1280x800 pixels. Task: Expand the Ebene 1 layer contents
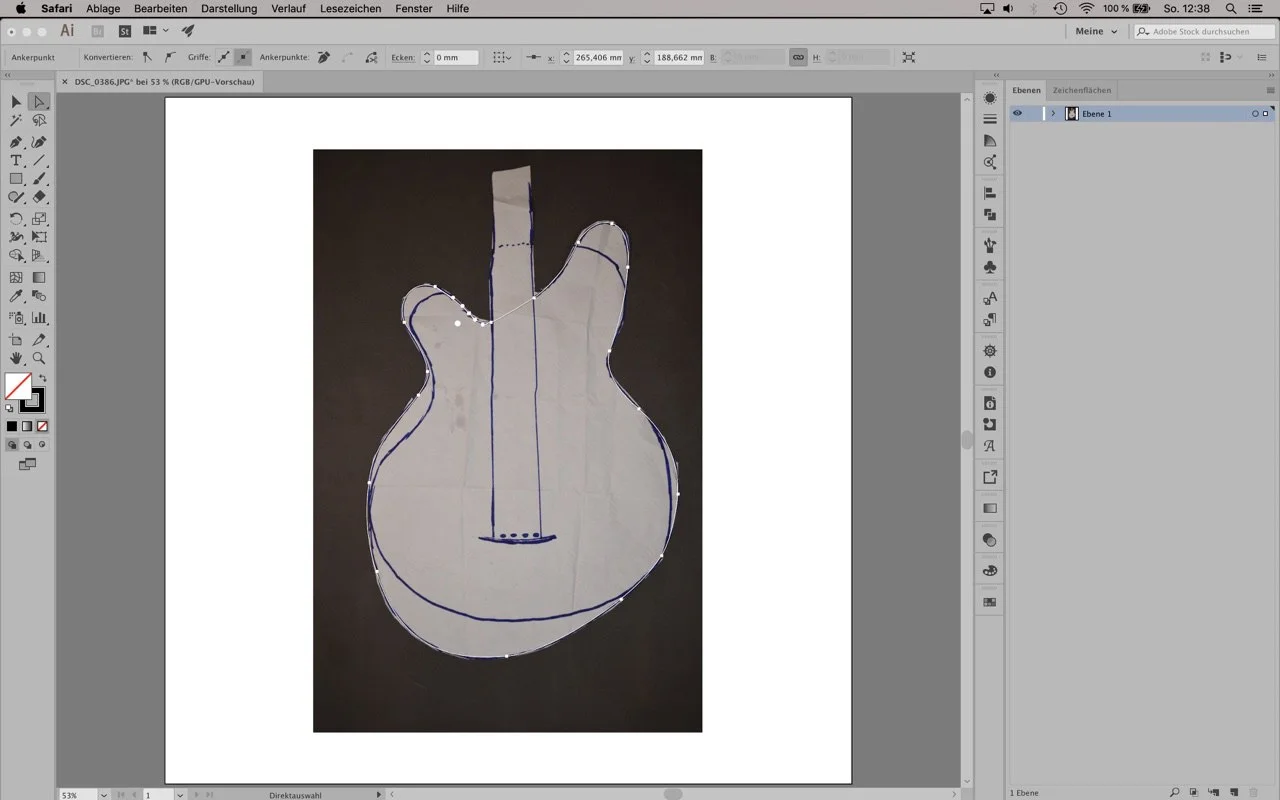(1053, 114)
